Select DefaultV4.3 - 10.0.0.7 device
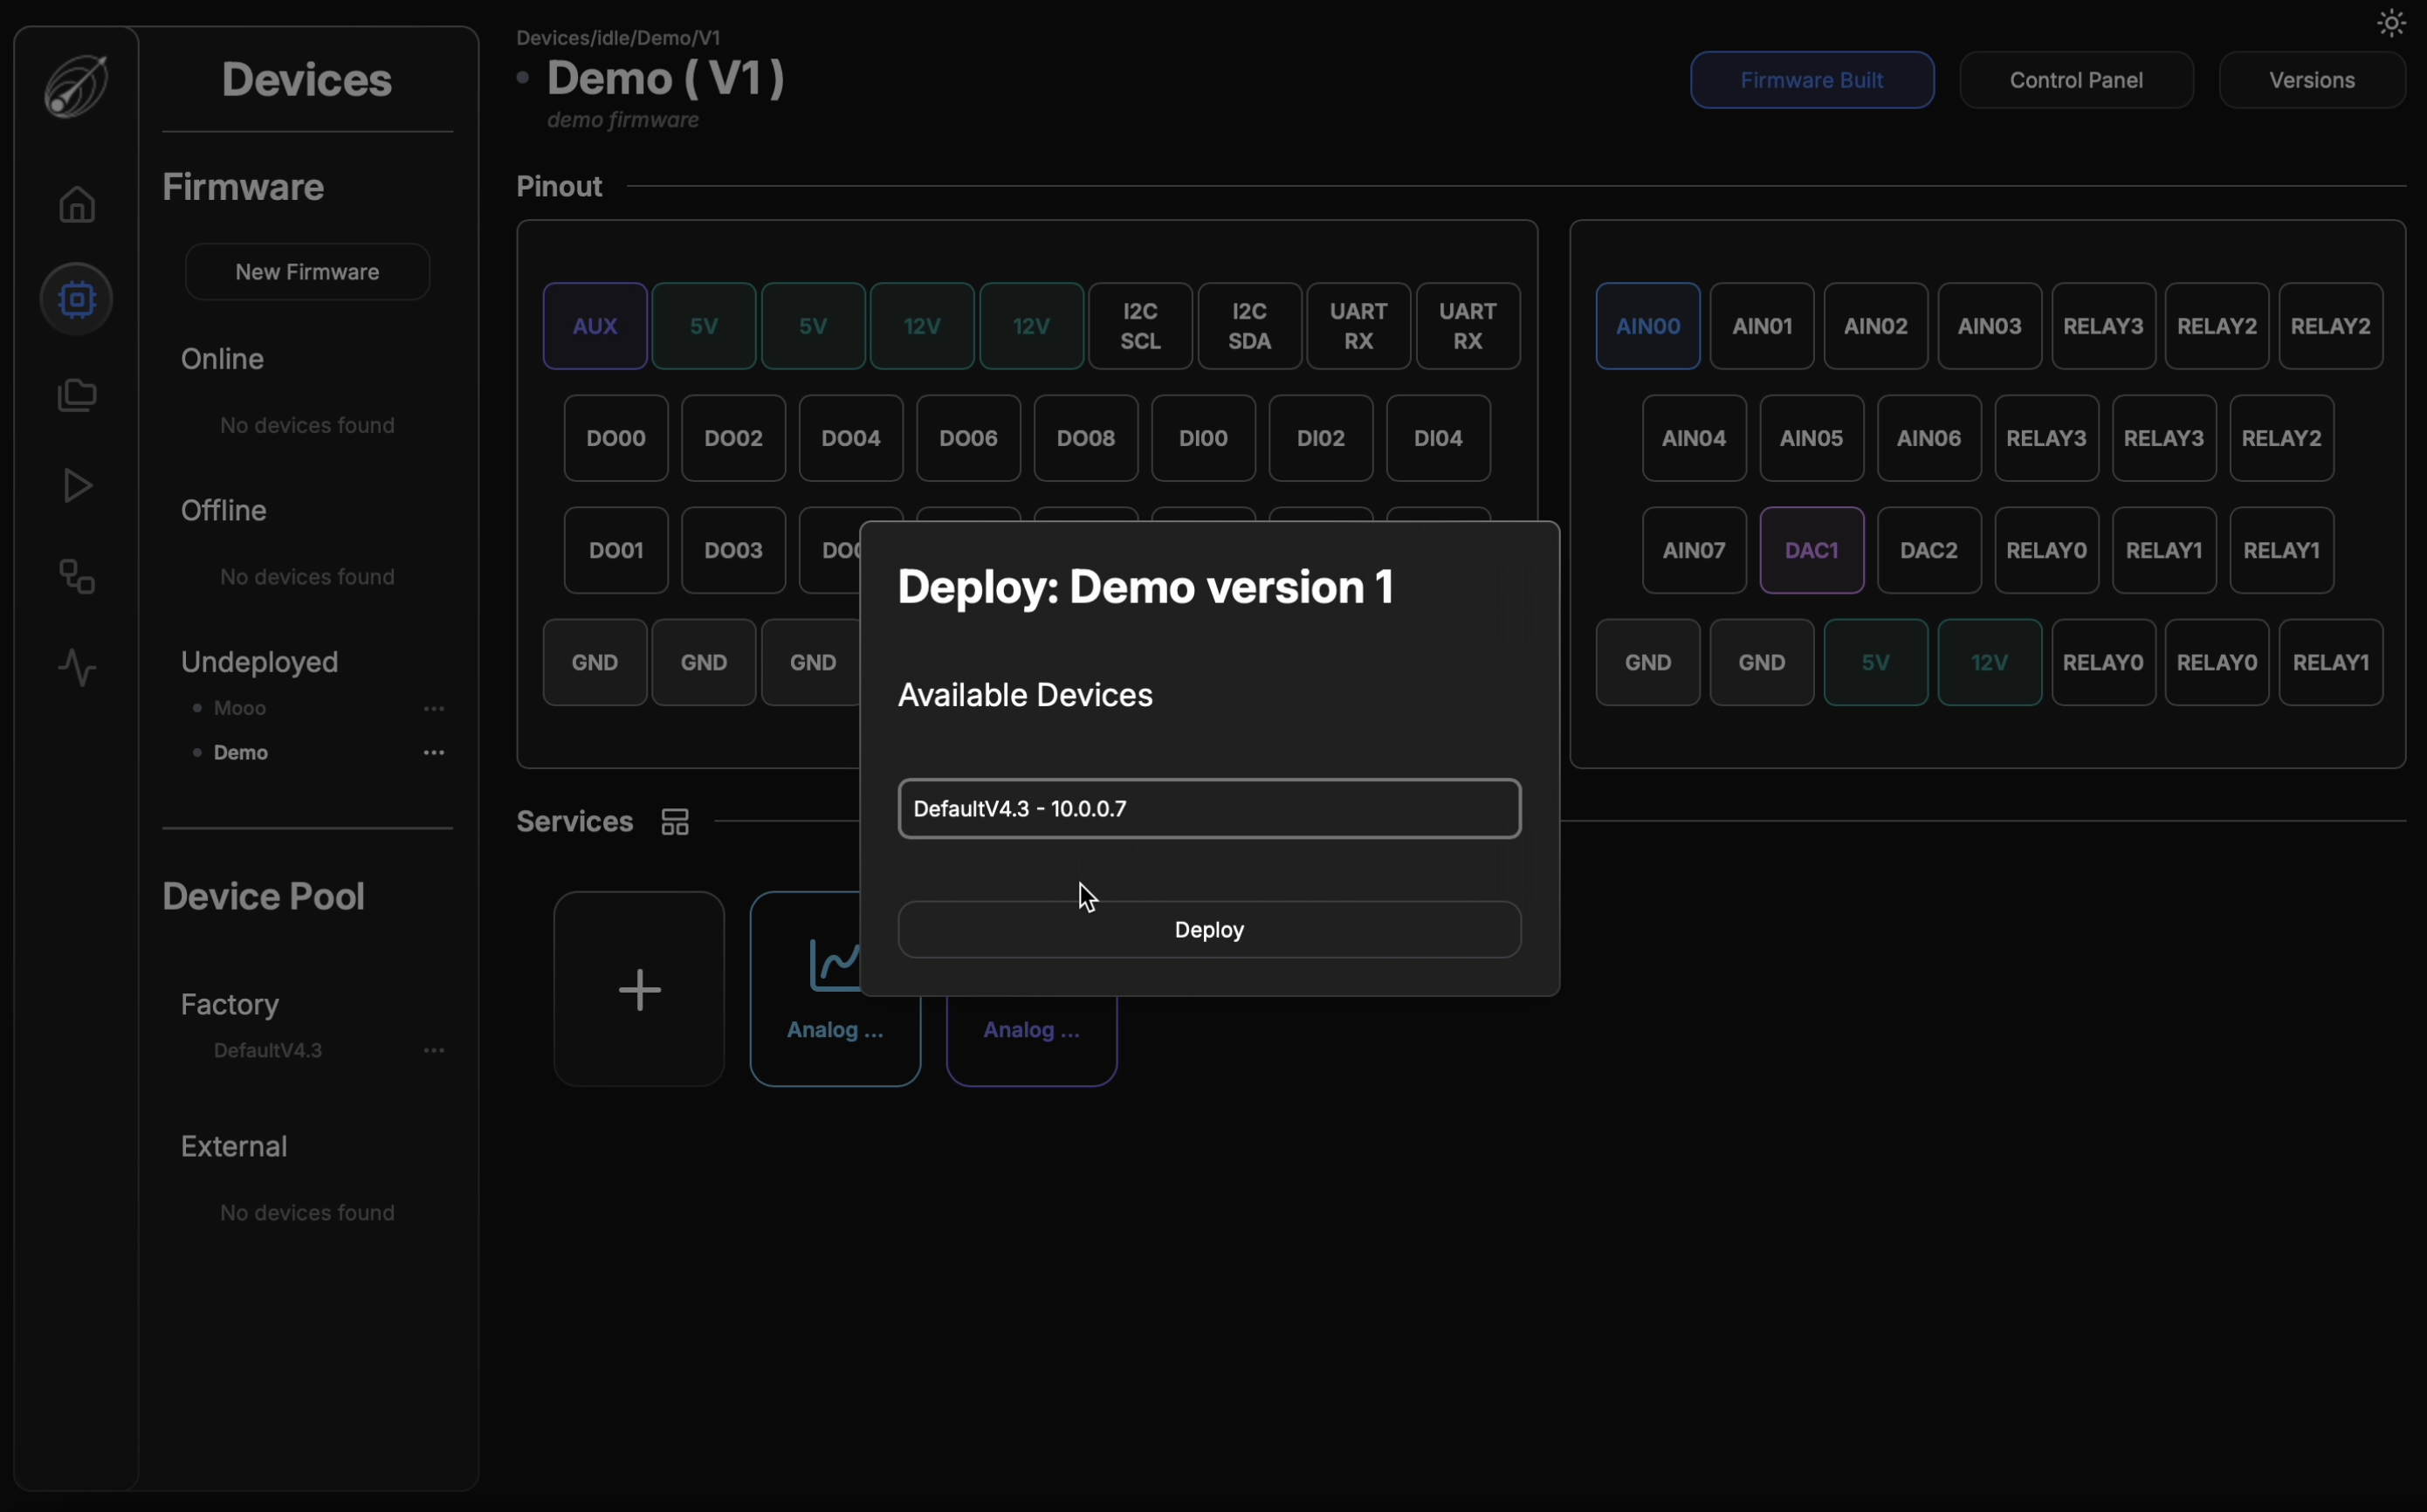The height and width of the screenshot is (1512, 2427). [1209, 808]
